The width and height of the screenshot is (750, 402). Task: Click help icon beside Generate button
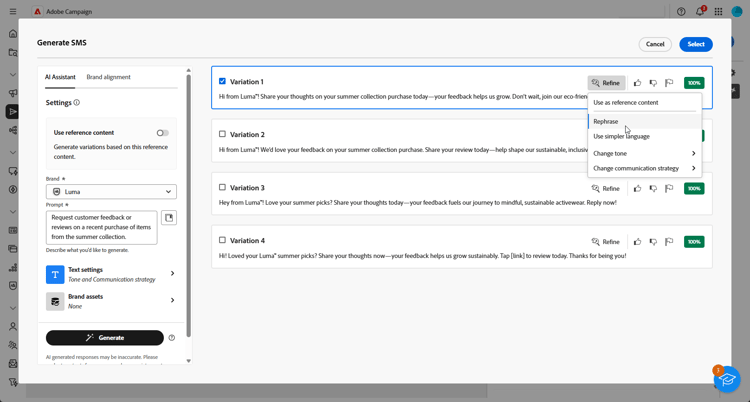pos(172,338)
